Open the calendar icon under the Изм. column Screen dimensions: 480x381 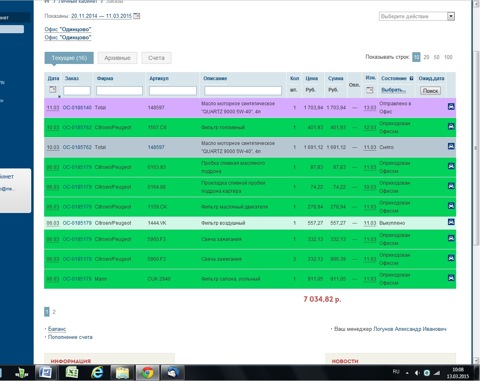pos(369,90)
